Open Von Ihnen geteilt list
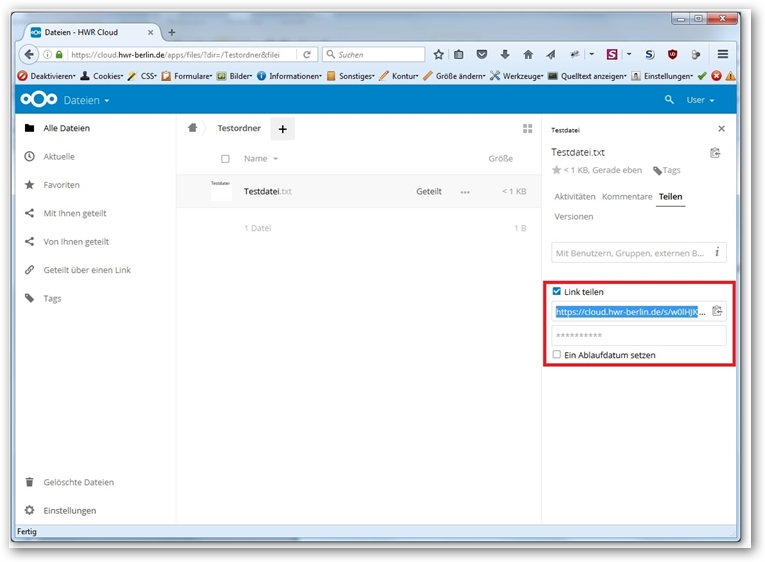The height and width of the screenshot is (562, 765). coord(76,241)
